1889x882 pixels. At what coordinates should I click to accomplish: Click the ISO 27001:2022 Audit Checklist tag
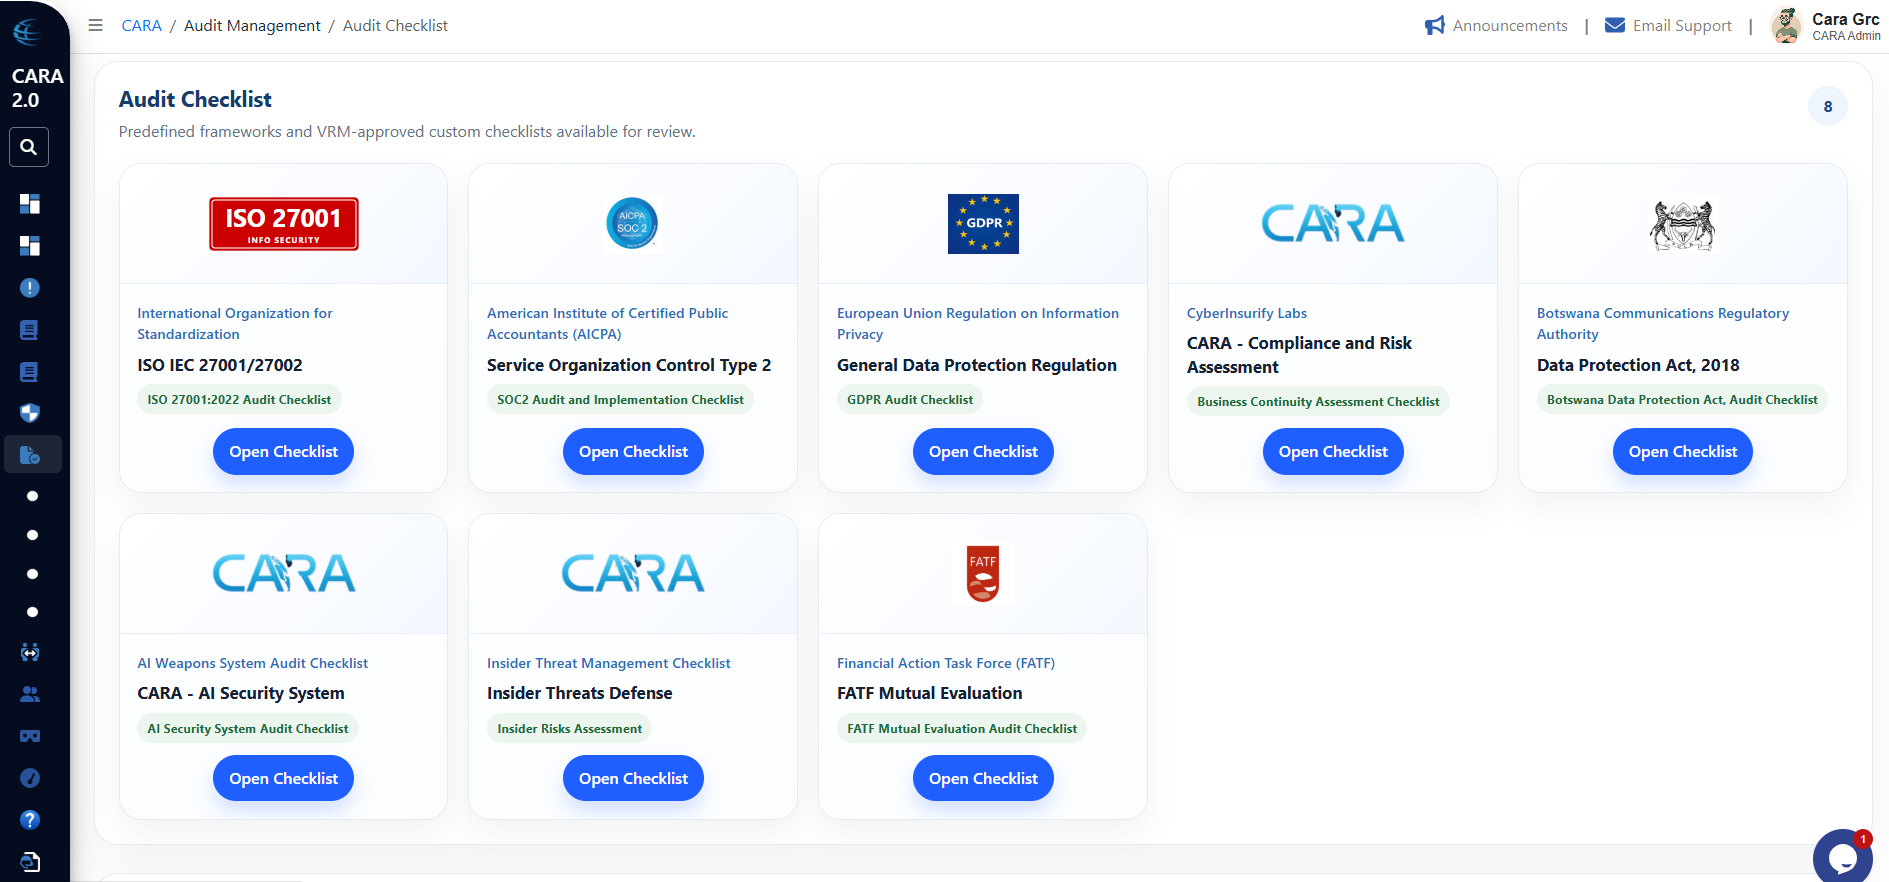point(239,399)
